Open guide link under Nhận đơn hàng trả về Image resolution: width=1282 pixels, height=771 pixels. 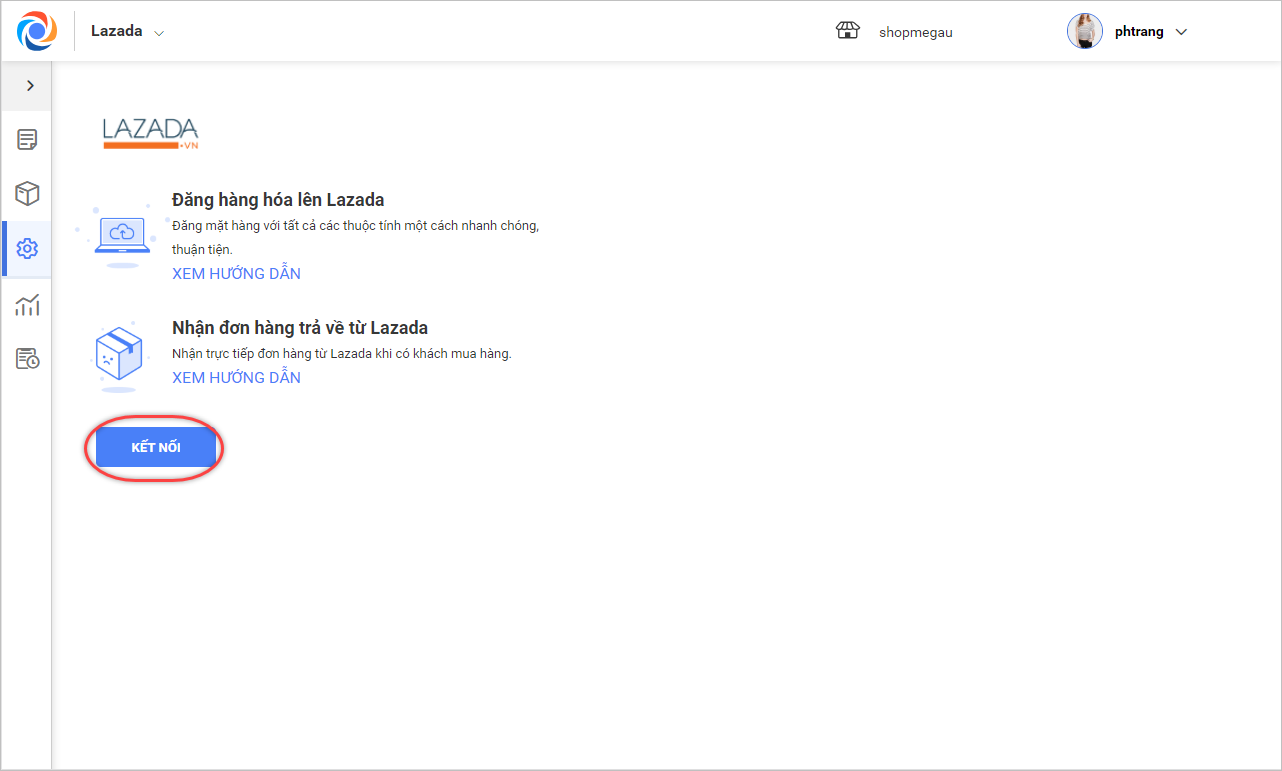pyautogui.click(x=236, y=377)
